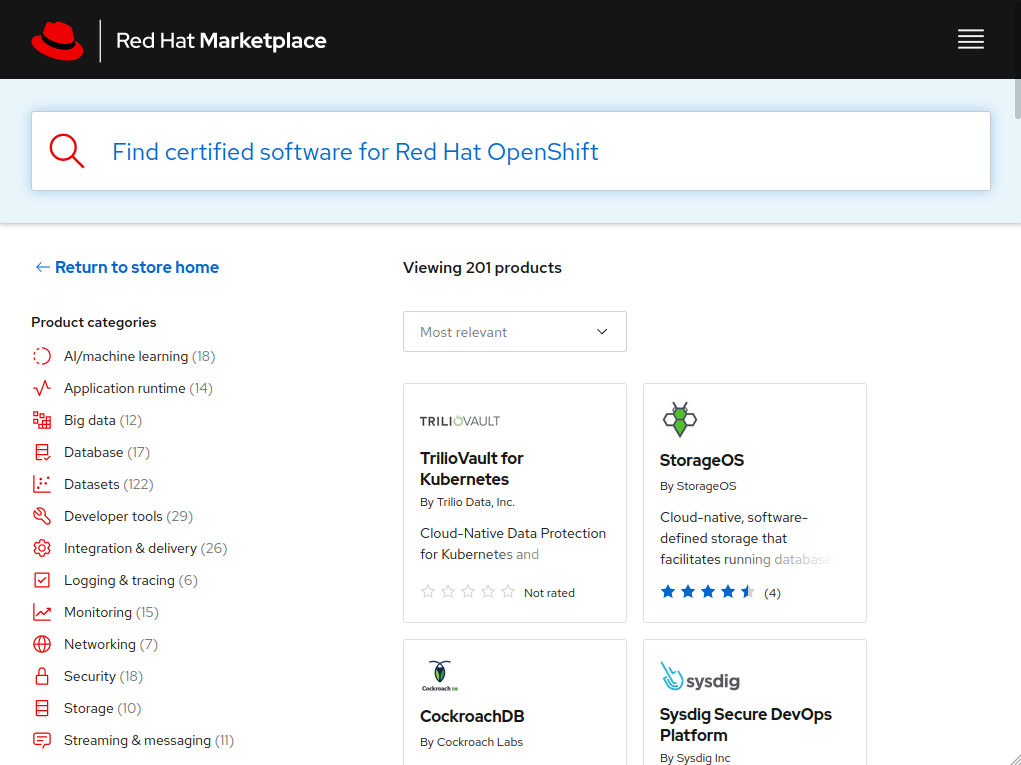Click "By Sysdig Inc" vendor text
The image size is (1021, 765).
(695, 758)
